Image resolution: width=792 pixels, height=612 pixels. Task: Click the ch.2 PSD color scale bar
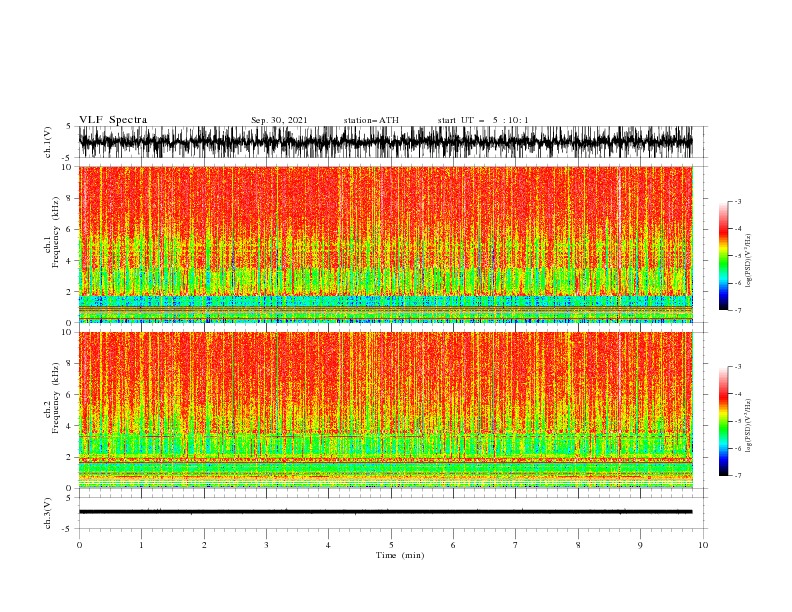pyautogui.click(x=723, y=421)
